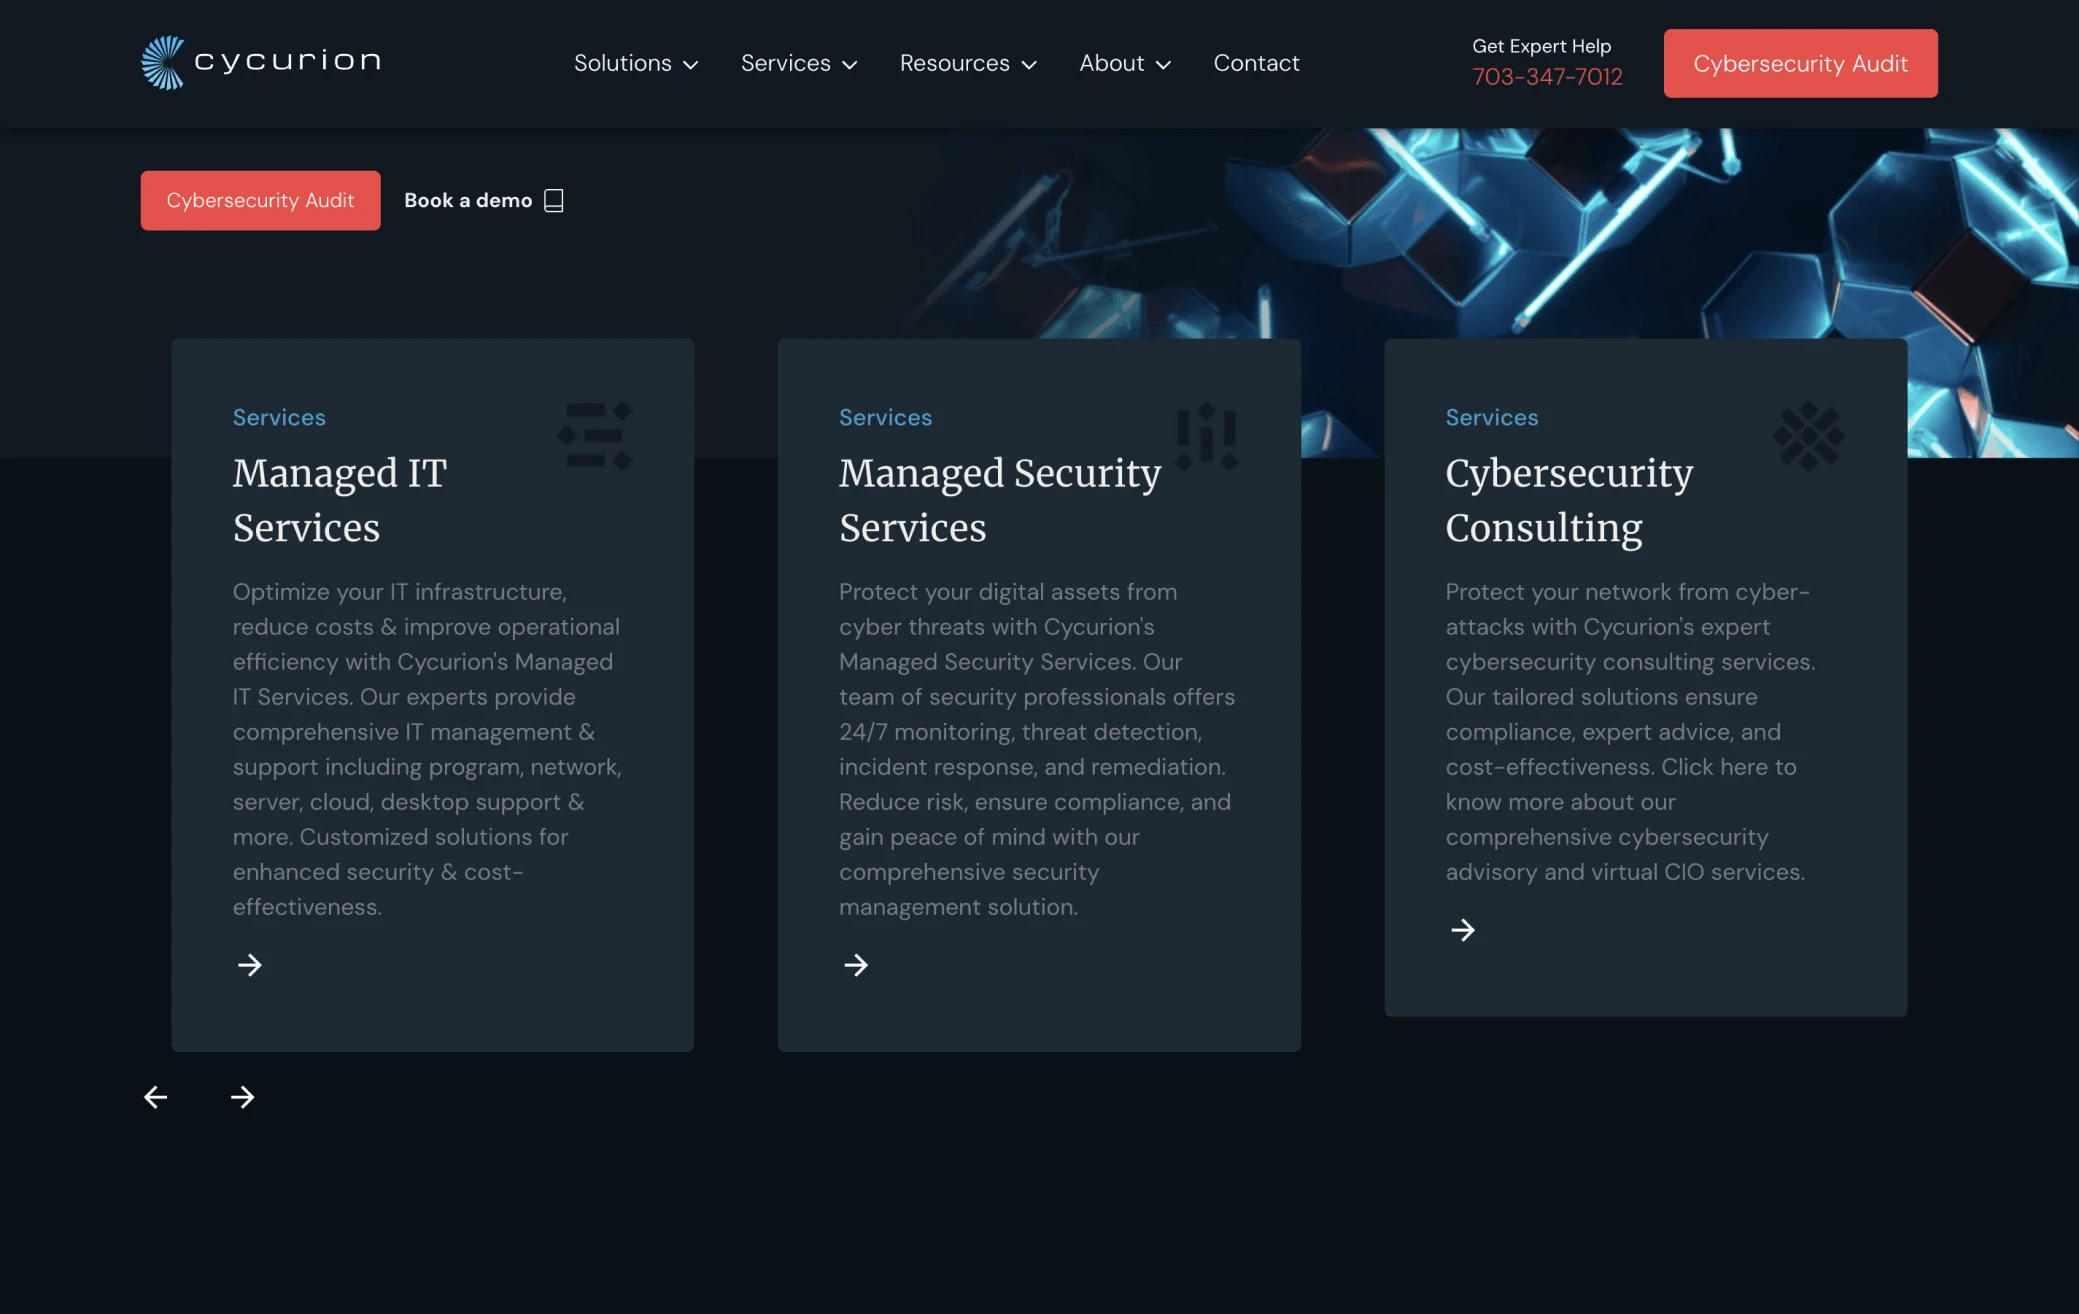
Task: Click the Book a demo link
Action: (x=468, y=200)
